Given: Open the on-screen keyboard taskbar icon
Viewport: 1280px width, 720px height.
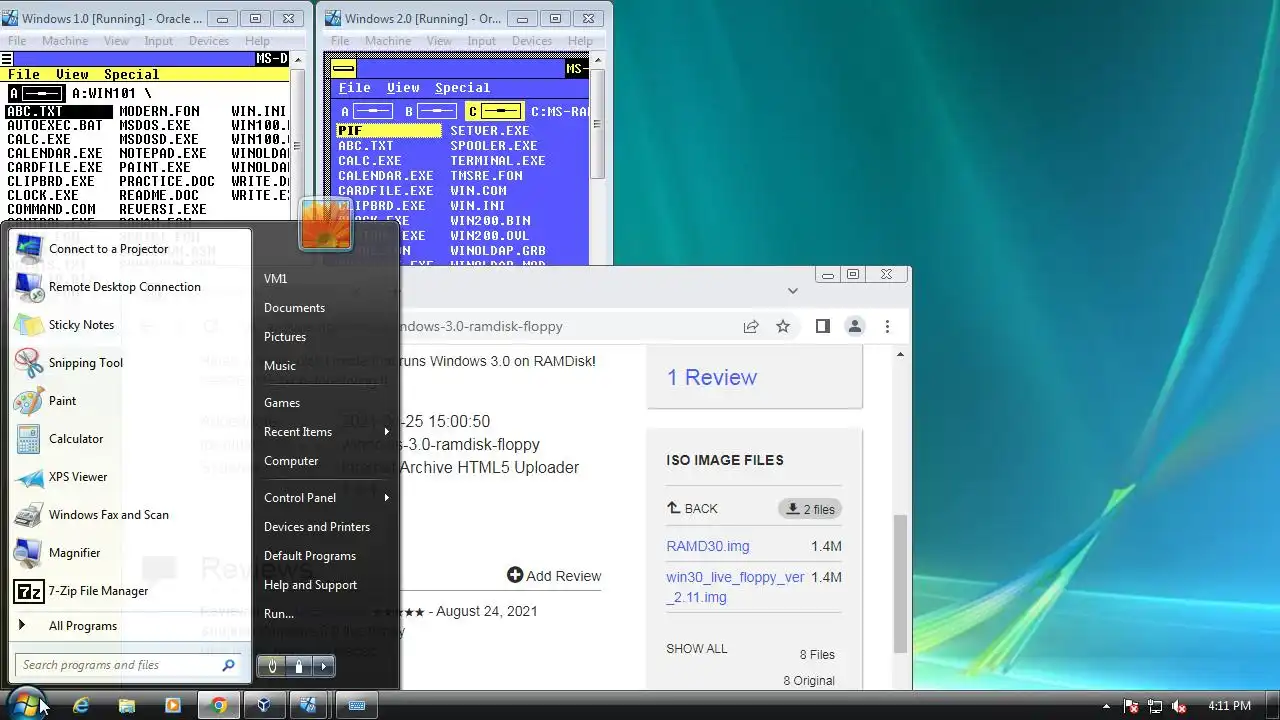Looking at the screenshot, I should [356, 705].
